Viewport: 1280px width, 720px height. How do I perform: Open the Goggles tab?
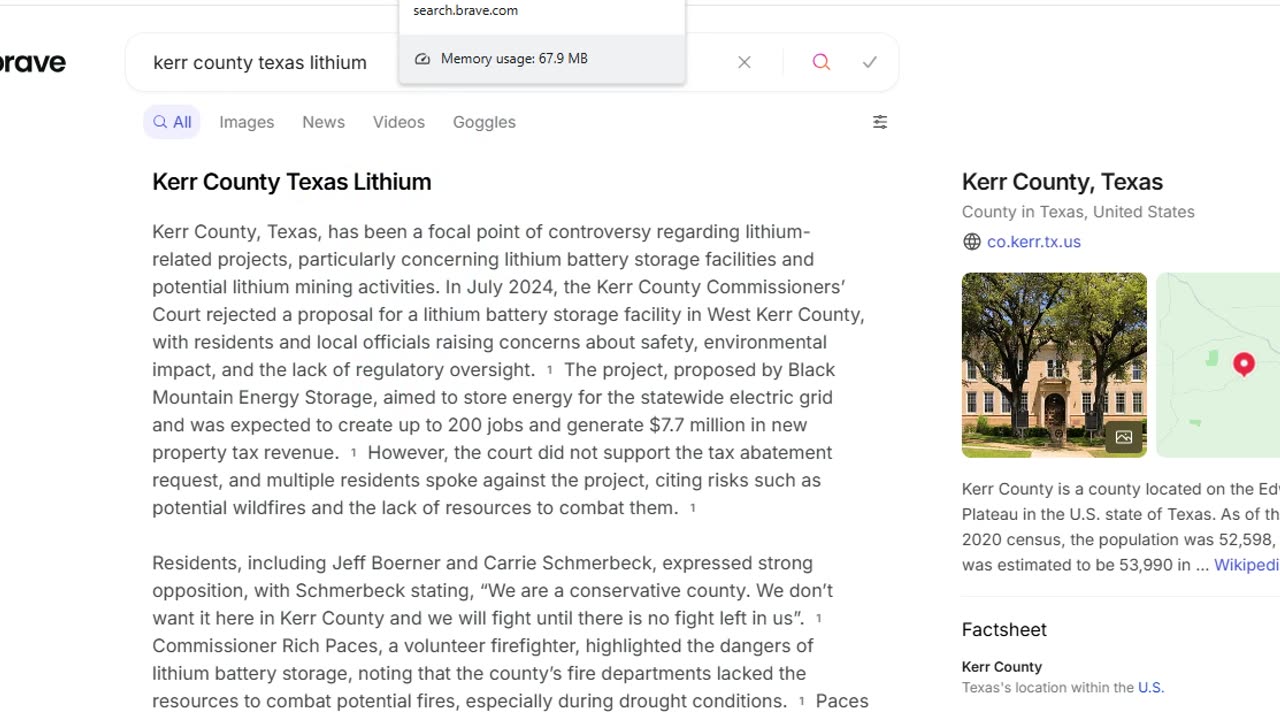pyautogui.click(x=484, y=122)
